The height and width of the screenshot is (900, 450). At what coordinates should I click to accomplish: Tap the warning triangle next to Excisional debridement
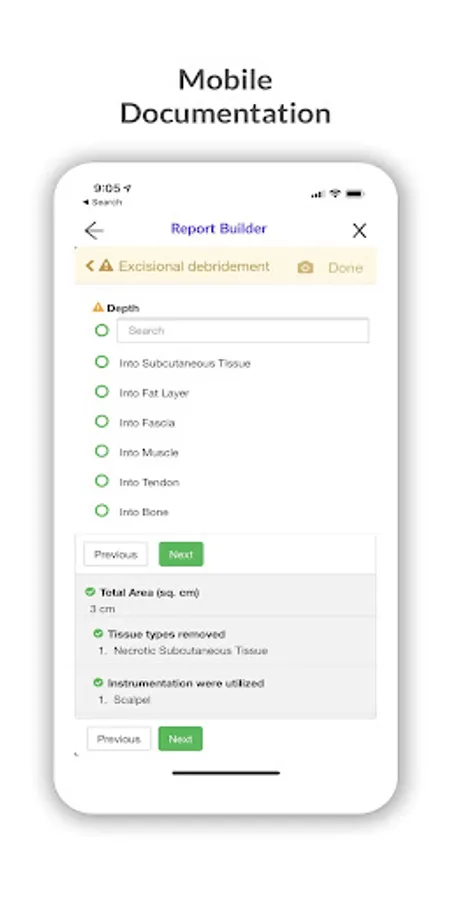106,266
